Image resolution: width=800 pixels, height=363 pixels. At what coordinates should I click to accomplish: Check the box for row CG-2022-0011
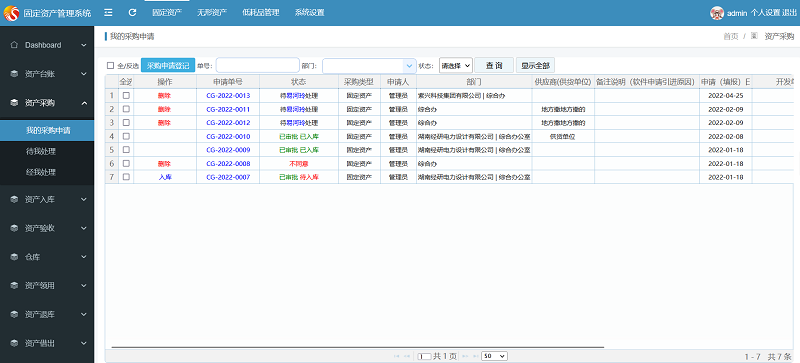coord(126,109)
